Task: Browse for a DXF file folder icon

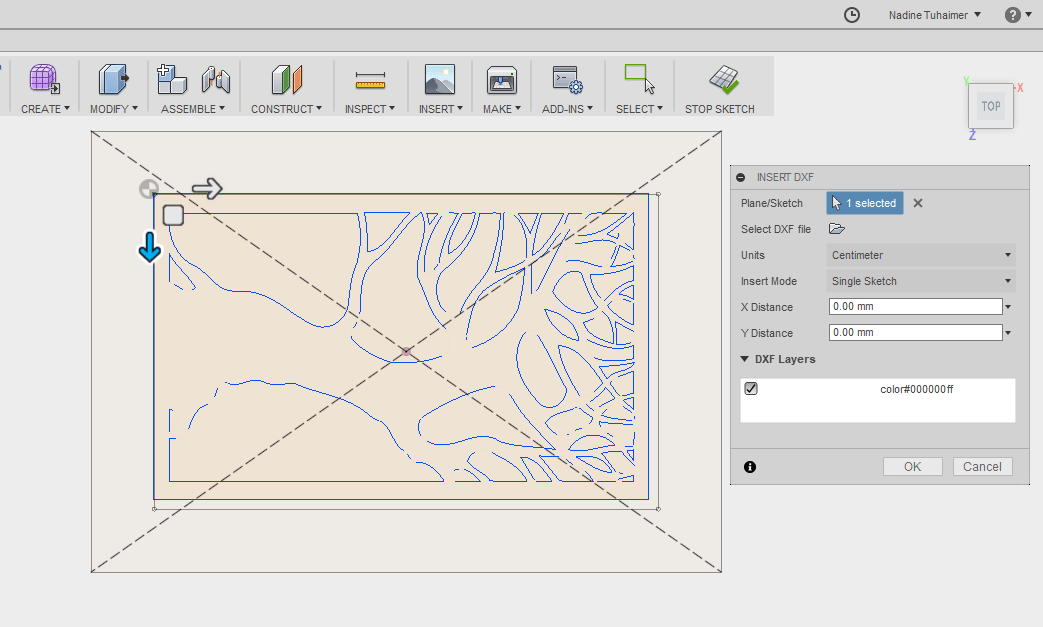Action: 837,229
